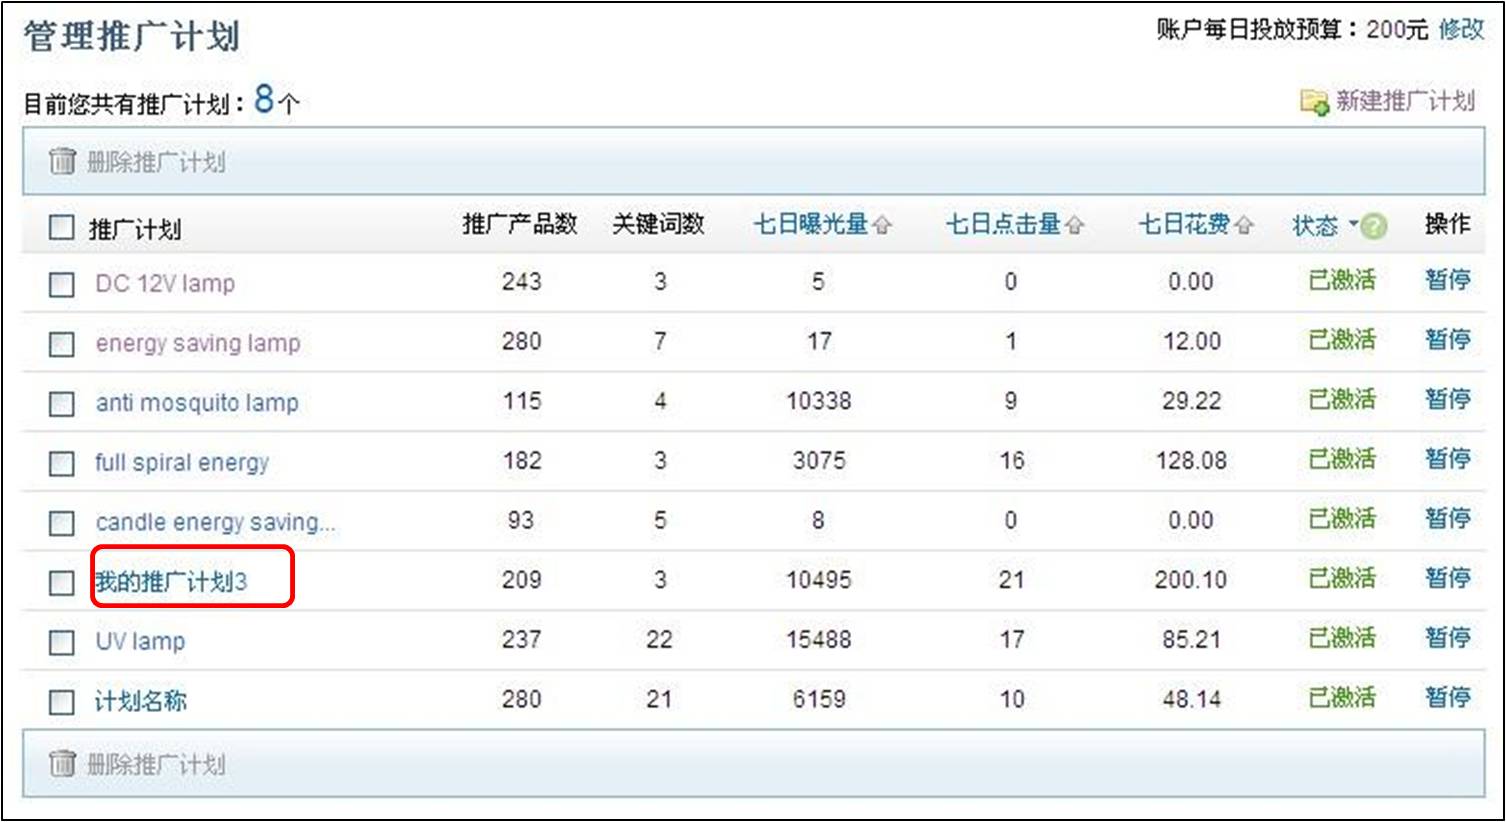Click the plan count number 8

tap(264, 99)
